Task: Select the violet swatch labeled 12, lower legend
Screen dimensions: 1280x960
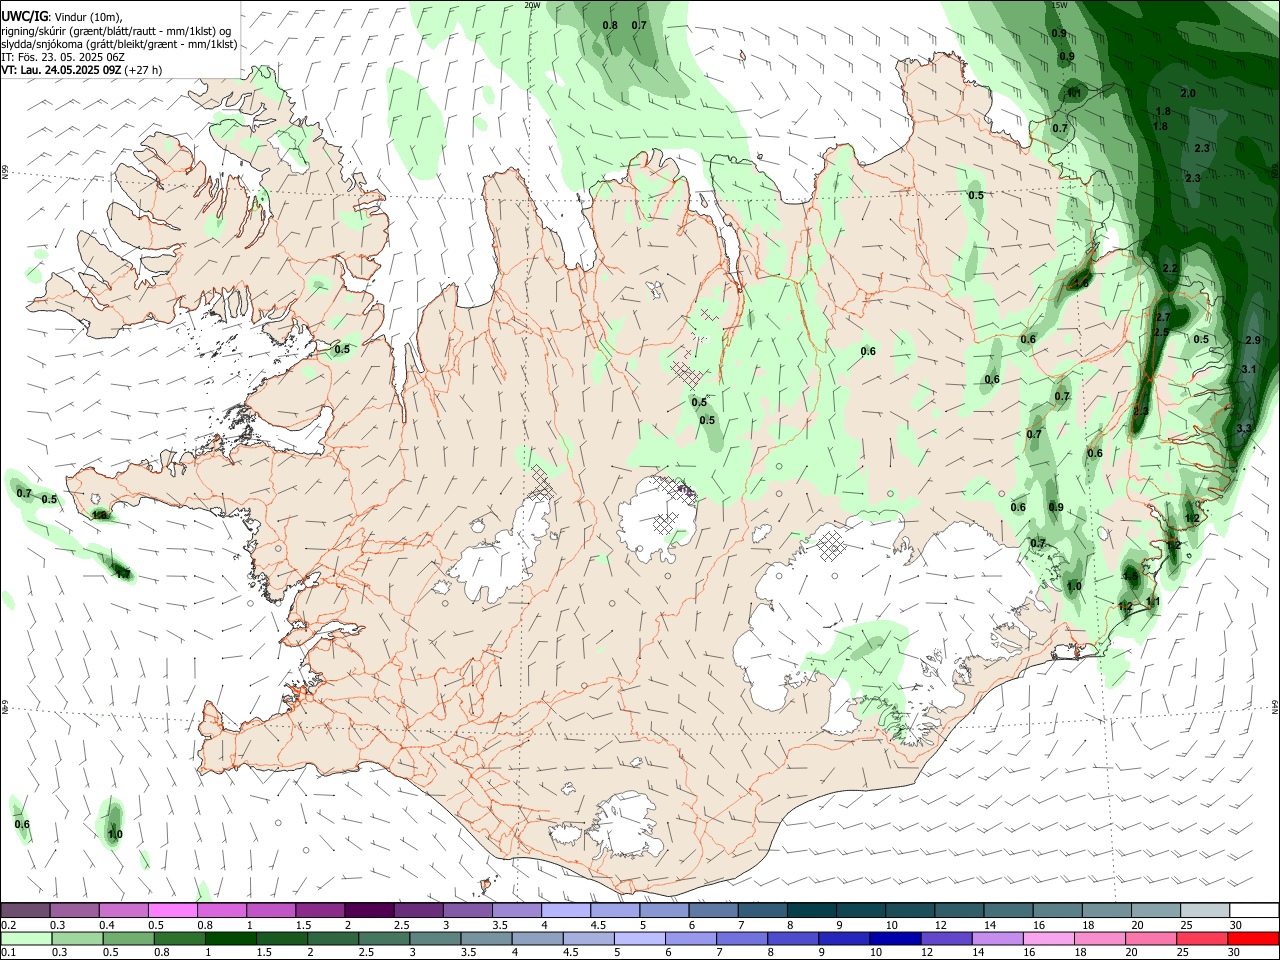Action: pyautogui.click(x=947, y=938)
